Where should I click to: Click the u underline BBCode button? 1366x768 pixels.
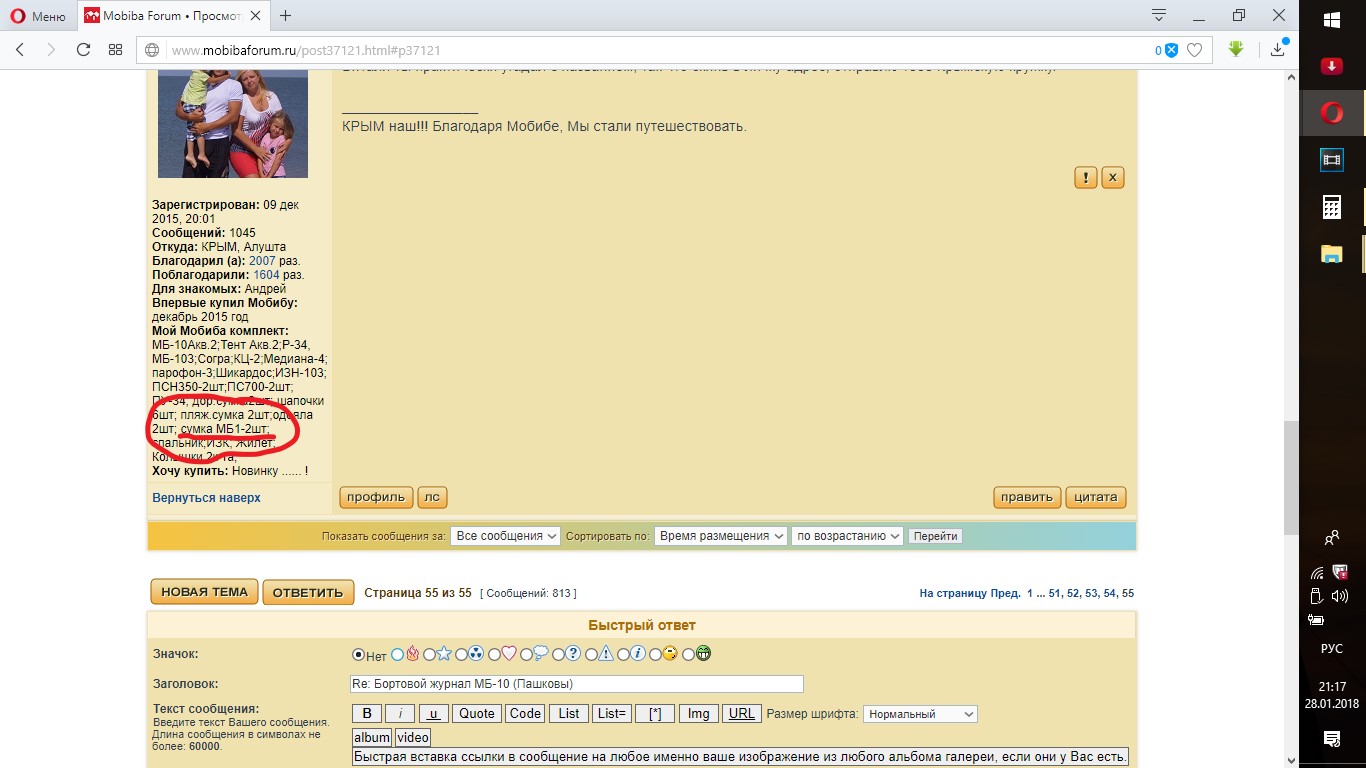click(434, 713)
